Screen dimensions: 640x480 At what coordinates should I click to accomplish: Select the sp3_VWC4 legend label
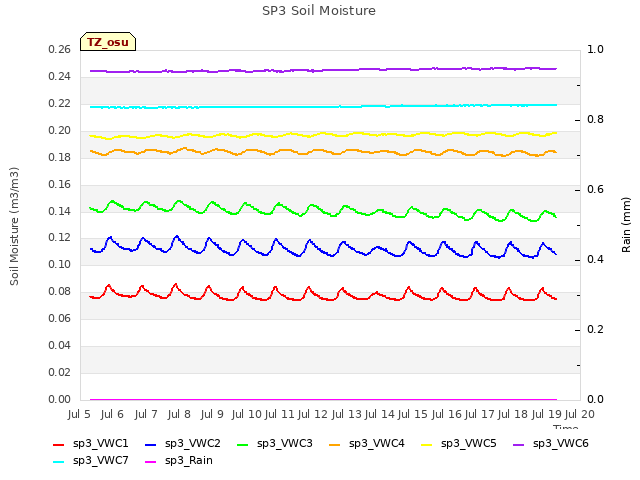tap(376, 443)
